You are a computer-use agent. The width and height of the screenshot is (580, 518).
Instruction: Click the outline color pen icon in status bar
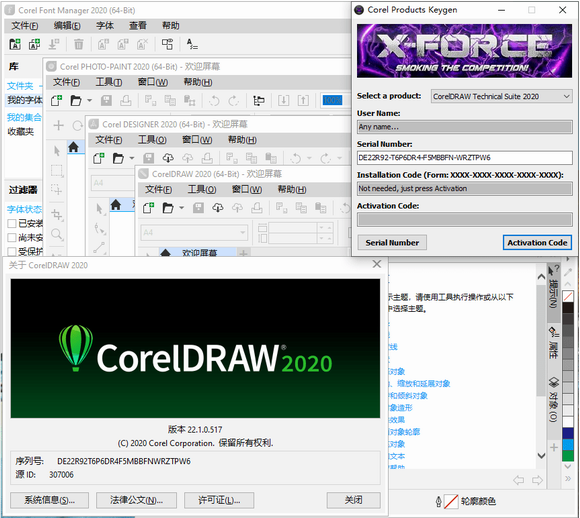coord(438,501)
